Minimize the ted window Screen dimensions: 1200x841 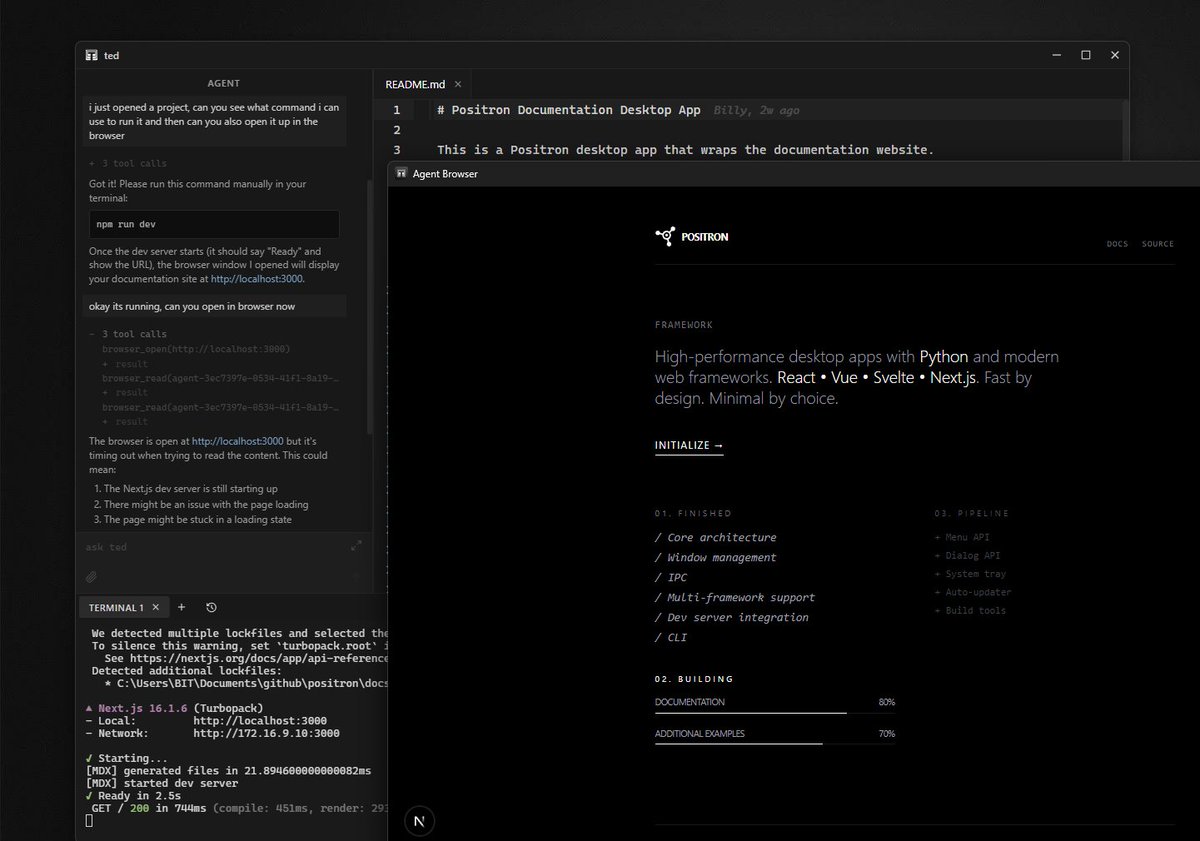pos(1056,56)
